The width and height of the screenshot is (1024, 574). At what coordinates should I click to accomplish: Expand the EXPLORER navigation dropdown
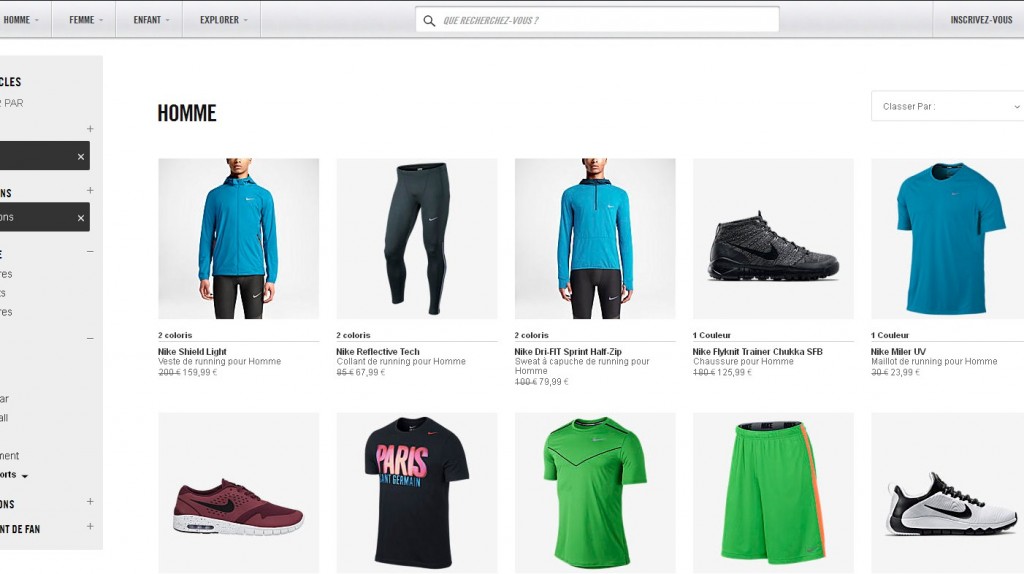tap(224, 20)
